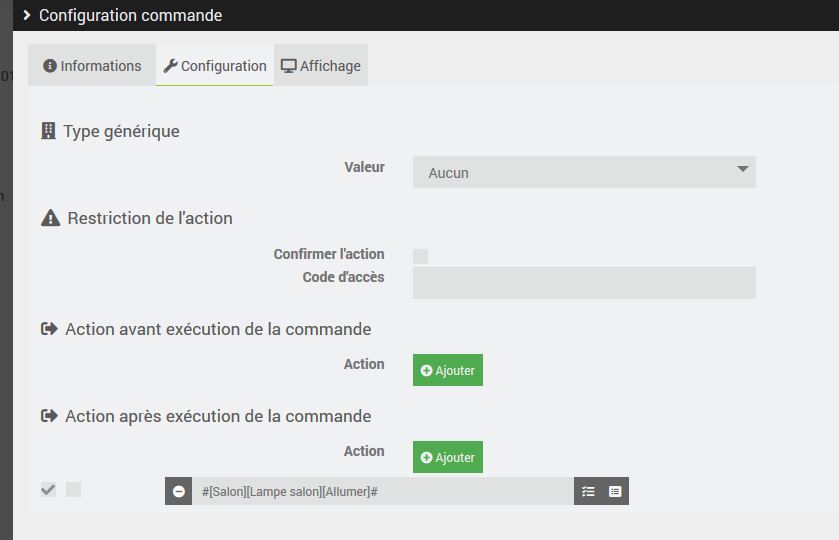
Task: Toggle the Confirmer l'action checkbox
Action: tap(420, 256)
